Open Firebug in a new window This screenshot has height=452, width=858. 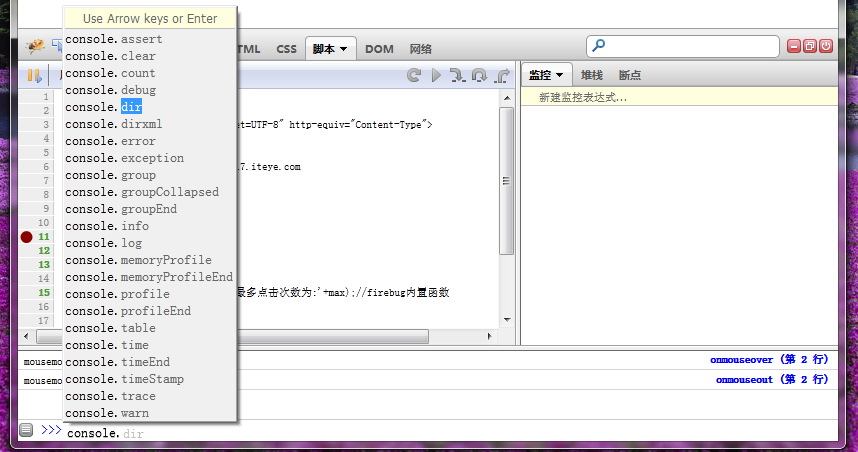[810, 46]
